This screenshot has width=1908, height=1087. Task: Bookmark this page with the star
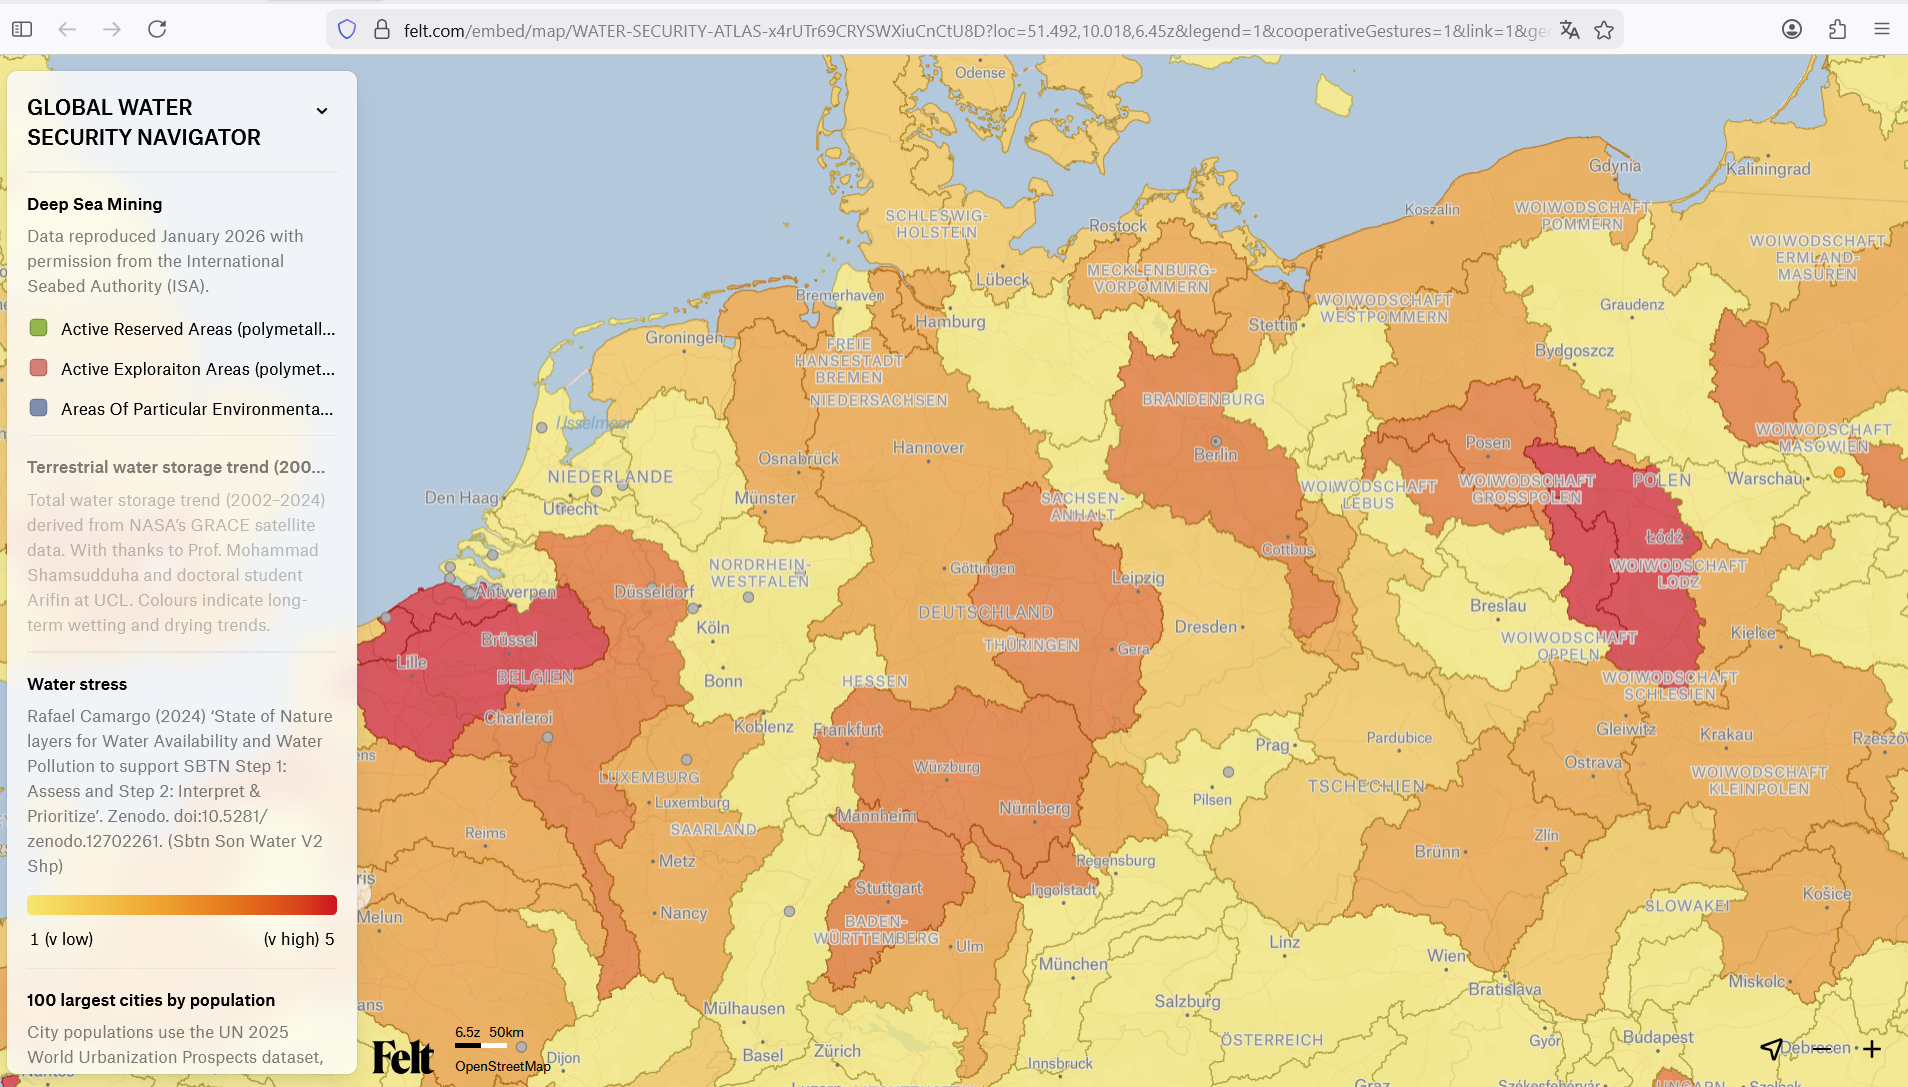[1604, 30]
